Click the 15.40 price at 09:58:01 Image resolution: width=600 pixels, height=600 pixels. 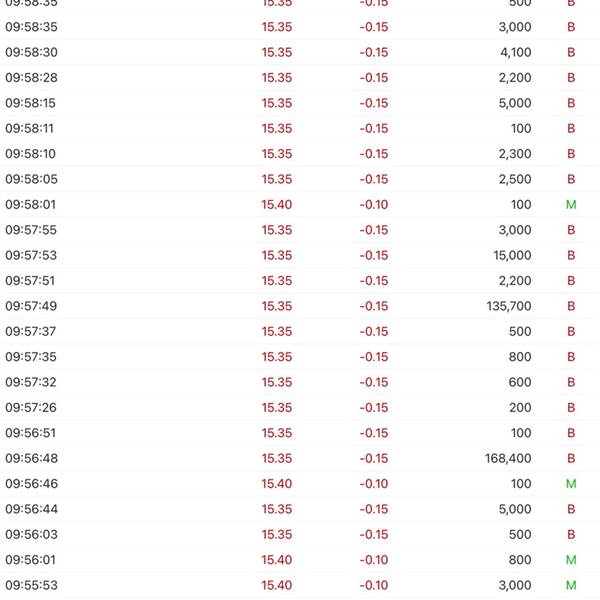point(277,205)
